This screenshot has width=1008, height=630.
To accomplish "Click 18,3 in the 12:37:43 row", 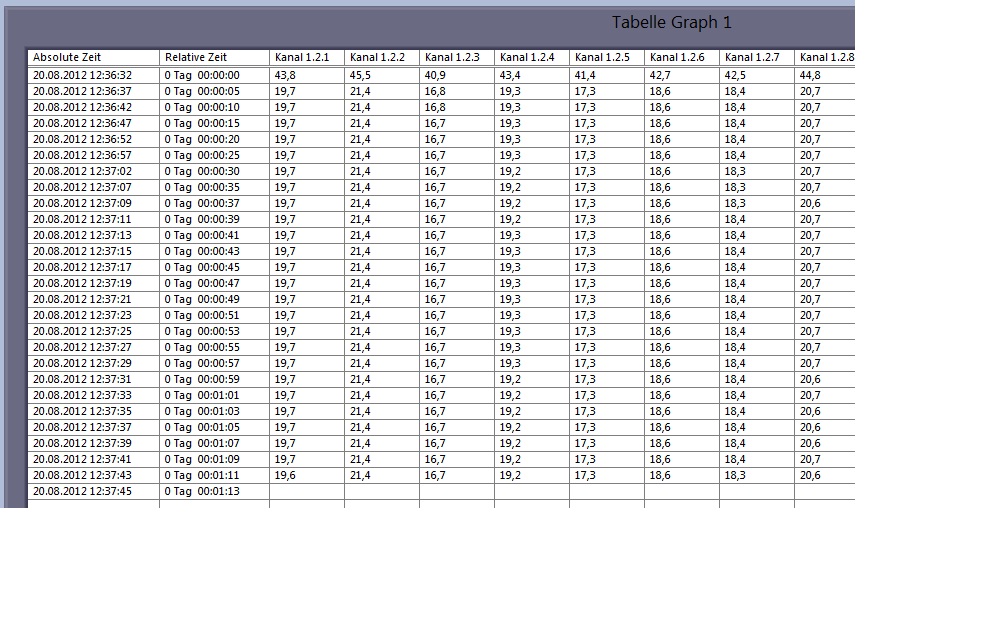I will tap(757, 476).
